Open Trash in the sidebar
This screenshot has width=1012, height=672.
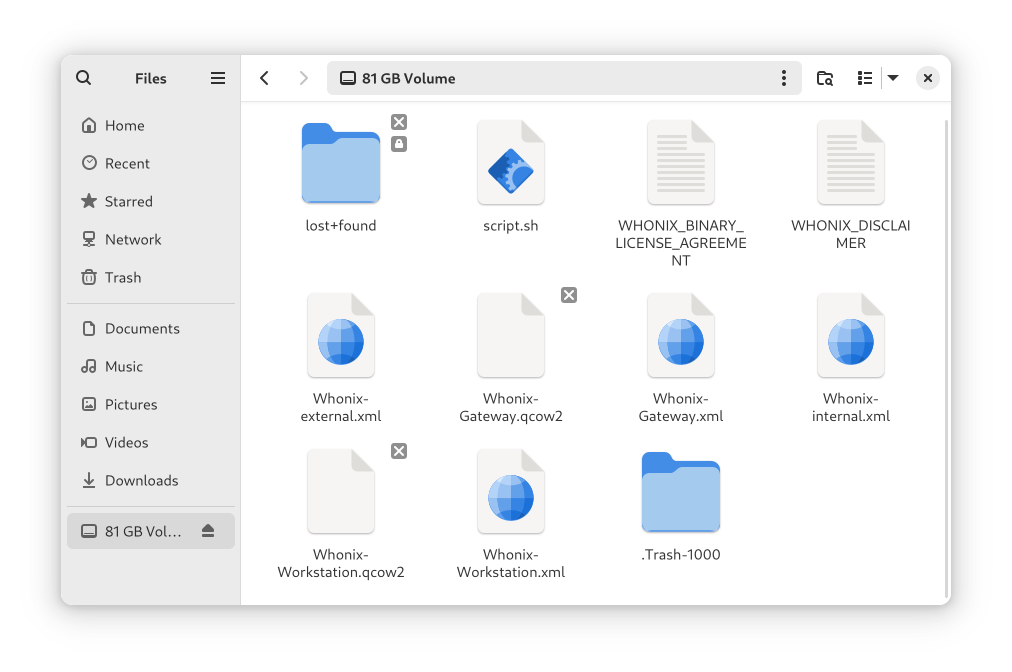point(151,278)
